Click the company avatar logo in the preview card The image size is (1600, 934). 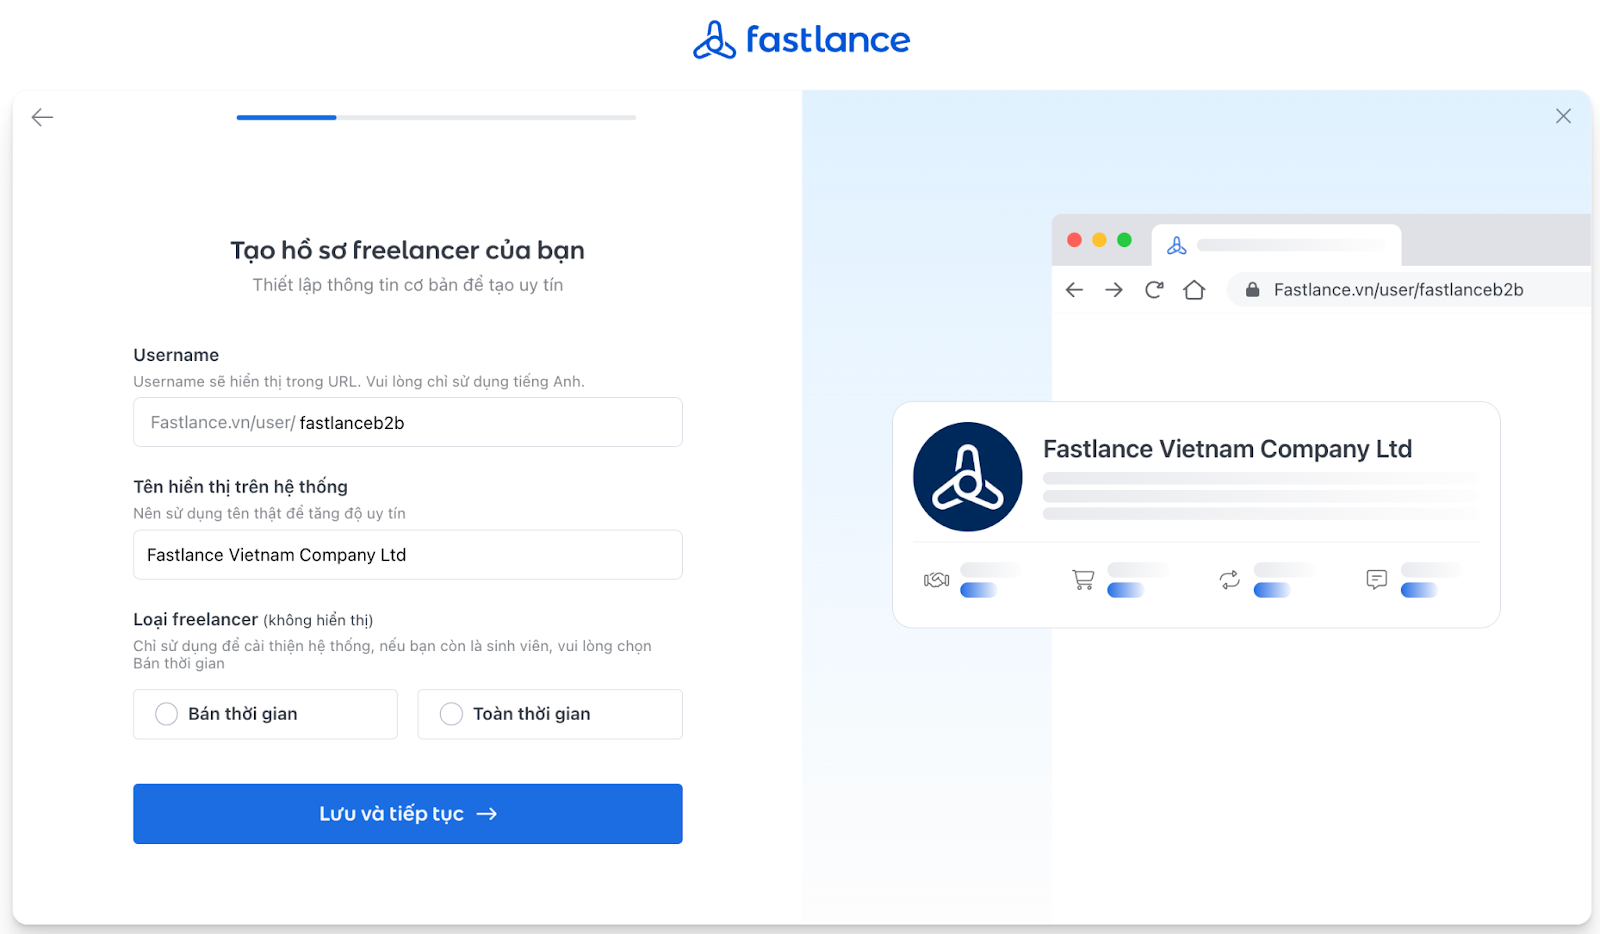tap(967, 477)
